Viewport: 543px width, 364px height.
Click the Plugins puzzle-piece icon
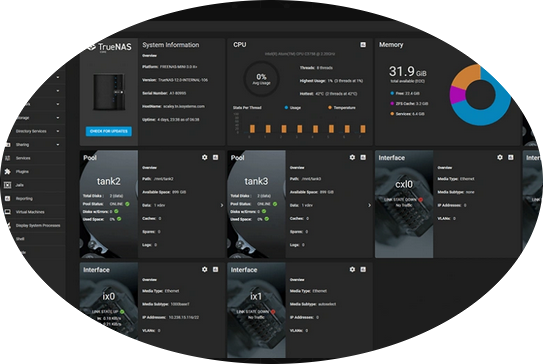coord(8,171)
